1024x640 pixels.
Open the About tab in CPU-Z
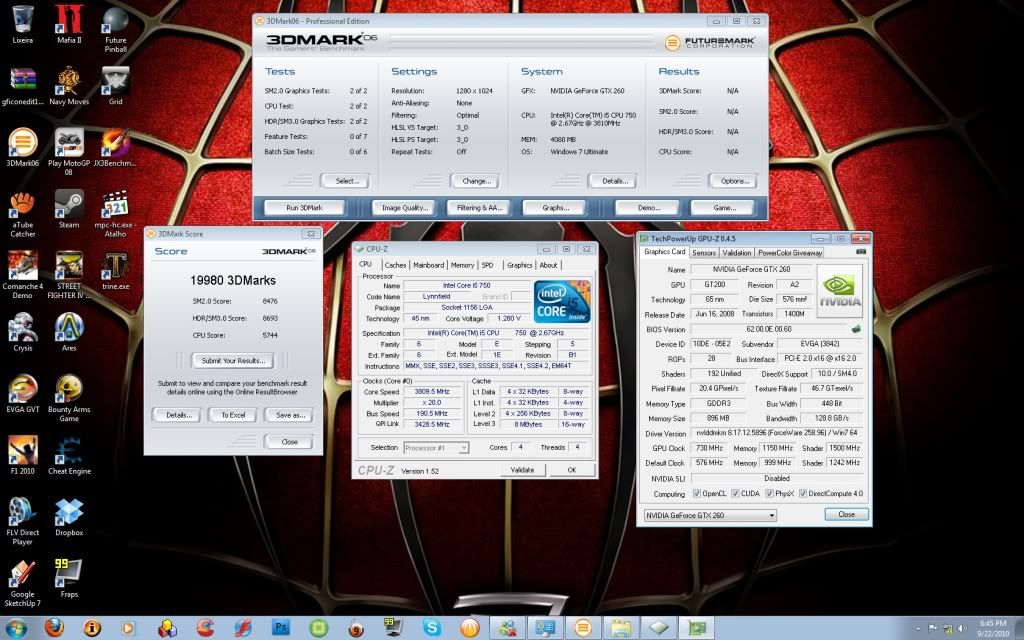(x=549, y=265)
